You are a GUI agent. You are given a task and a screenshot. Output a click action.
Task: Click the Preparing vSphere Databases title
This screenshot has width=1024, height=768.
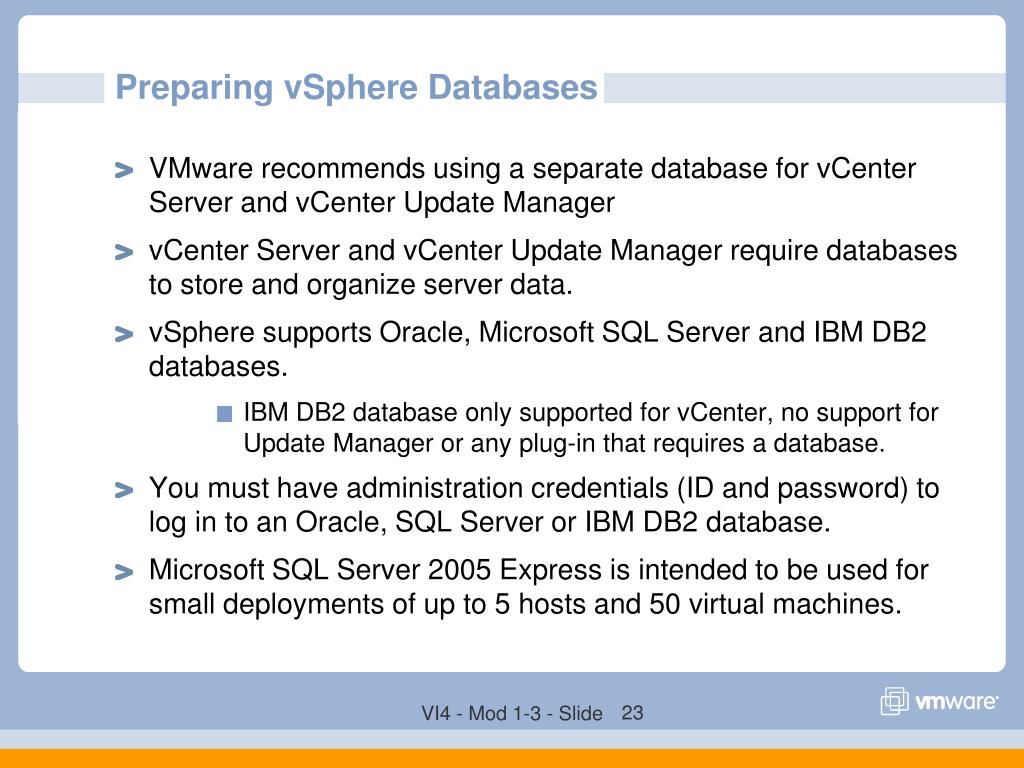pyautogui.click(x=356, y=87)
